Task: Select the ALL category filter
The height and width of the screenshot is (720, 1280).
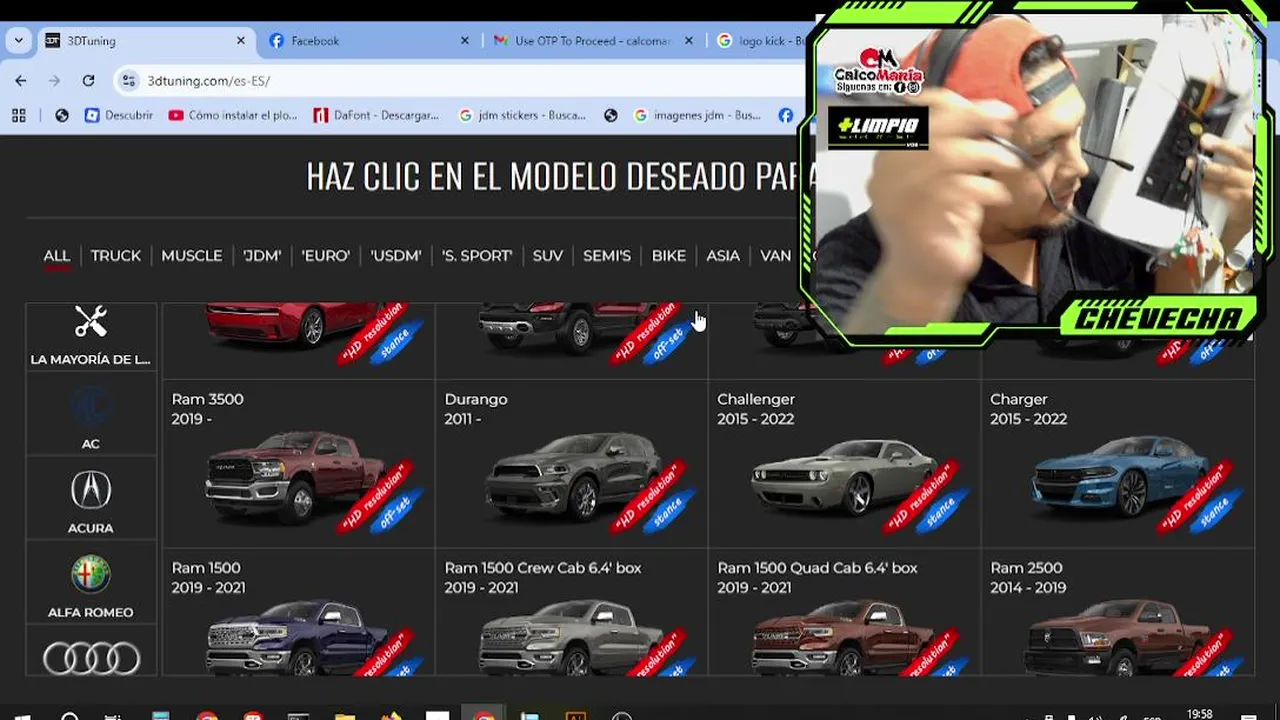Action: point(57,256)
